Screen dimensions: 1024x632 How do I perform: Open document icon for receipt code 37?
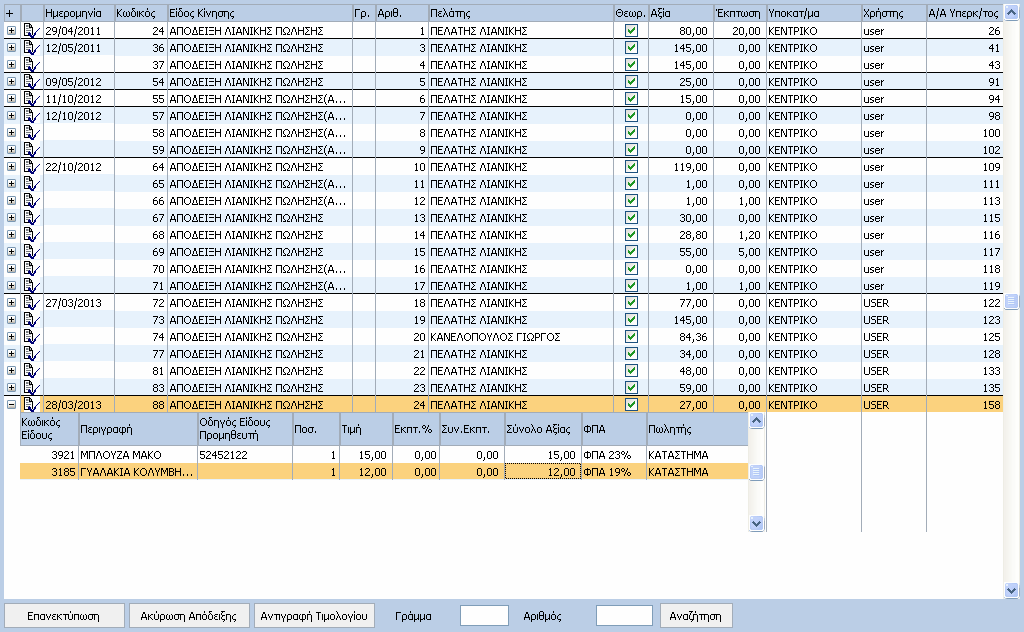pyautogui.click(x=31, y=65)
